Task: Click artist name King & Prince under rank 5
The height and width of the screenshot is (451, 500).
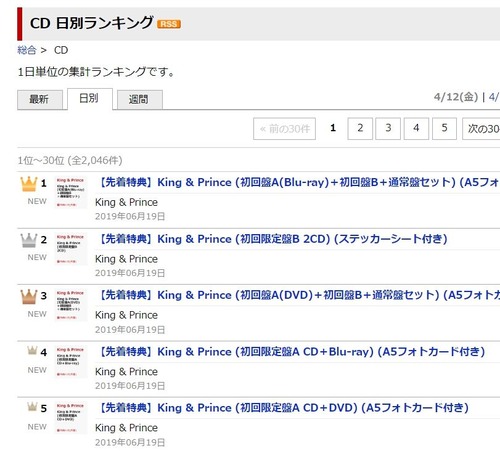Action: pos(126,428)
